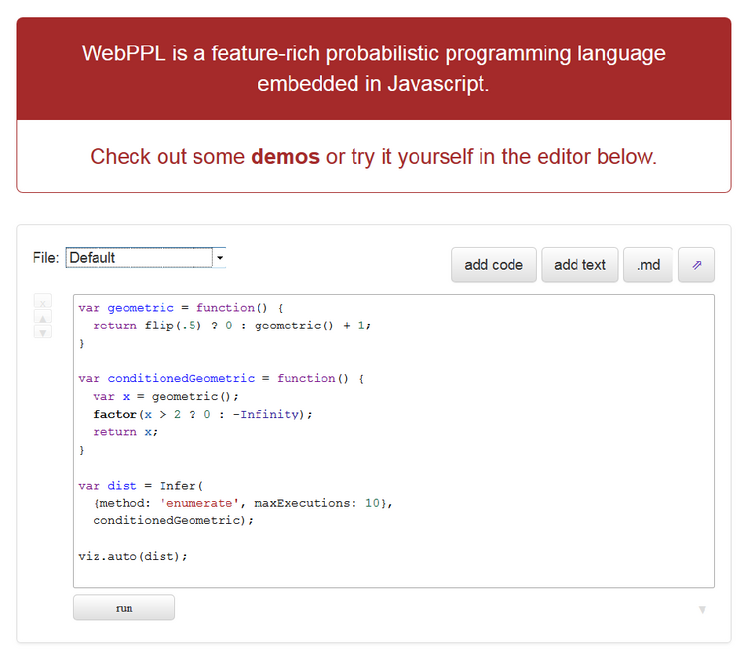Screen dimensions: 744x658
Task: Move code block down with arrow icon
Action: coord(43,332)
